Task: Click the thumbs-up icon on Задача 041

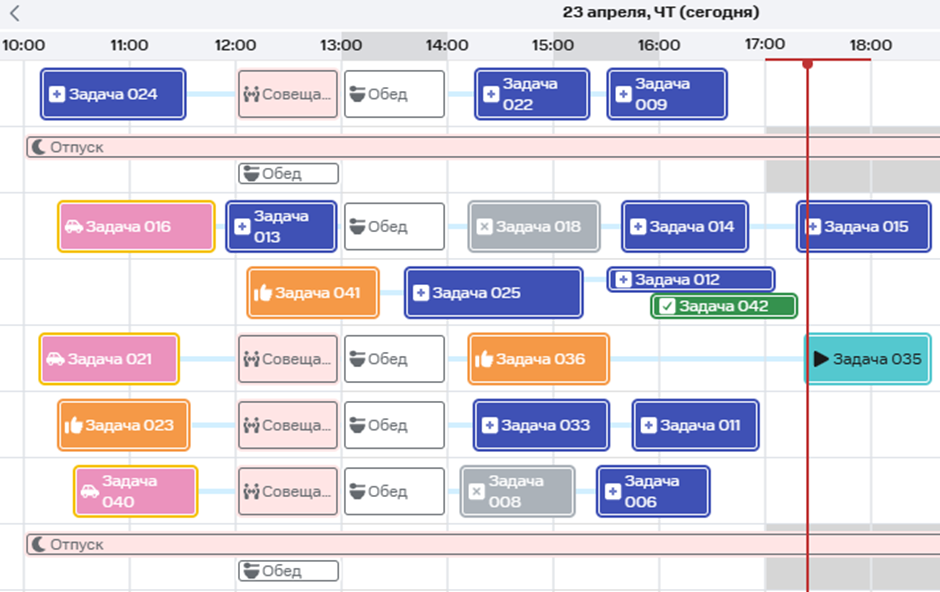Action: [263, 293]
